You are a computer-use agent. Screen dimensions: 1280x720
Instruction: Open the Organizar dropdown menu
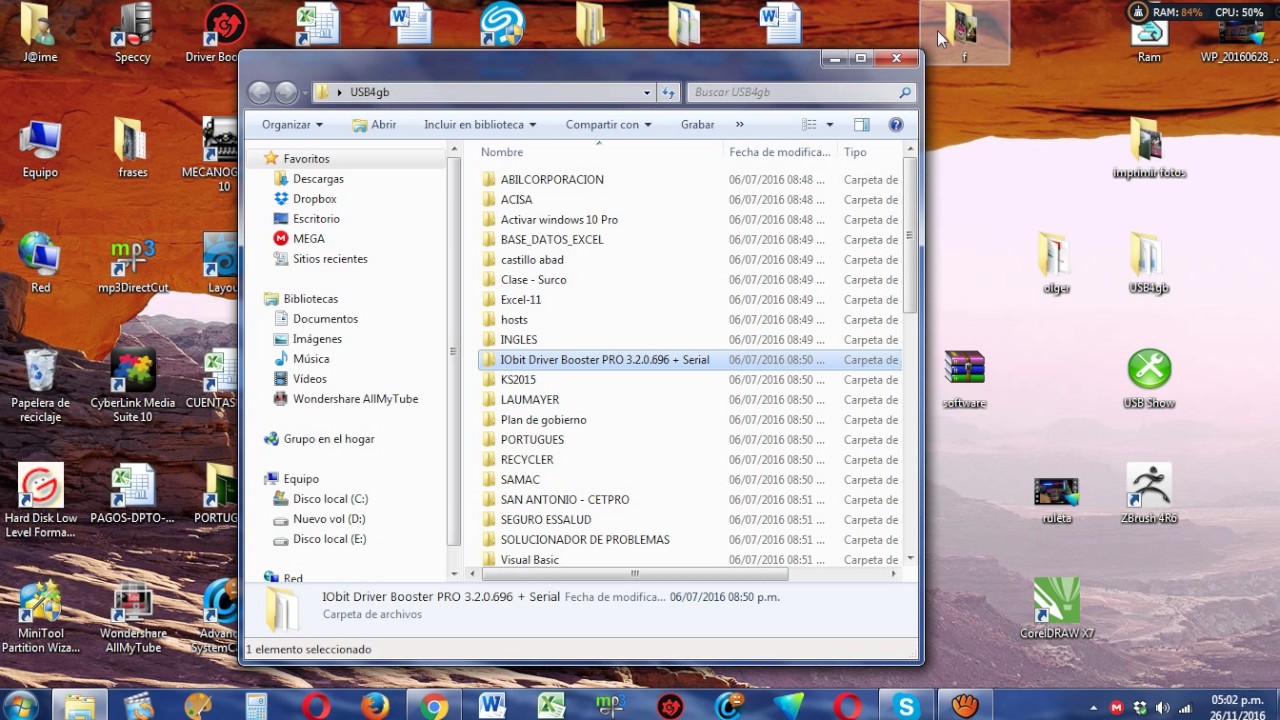click(x=292, y=125)
